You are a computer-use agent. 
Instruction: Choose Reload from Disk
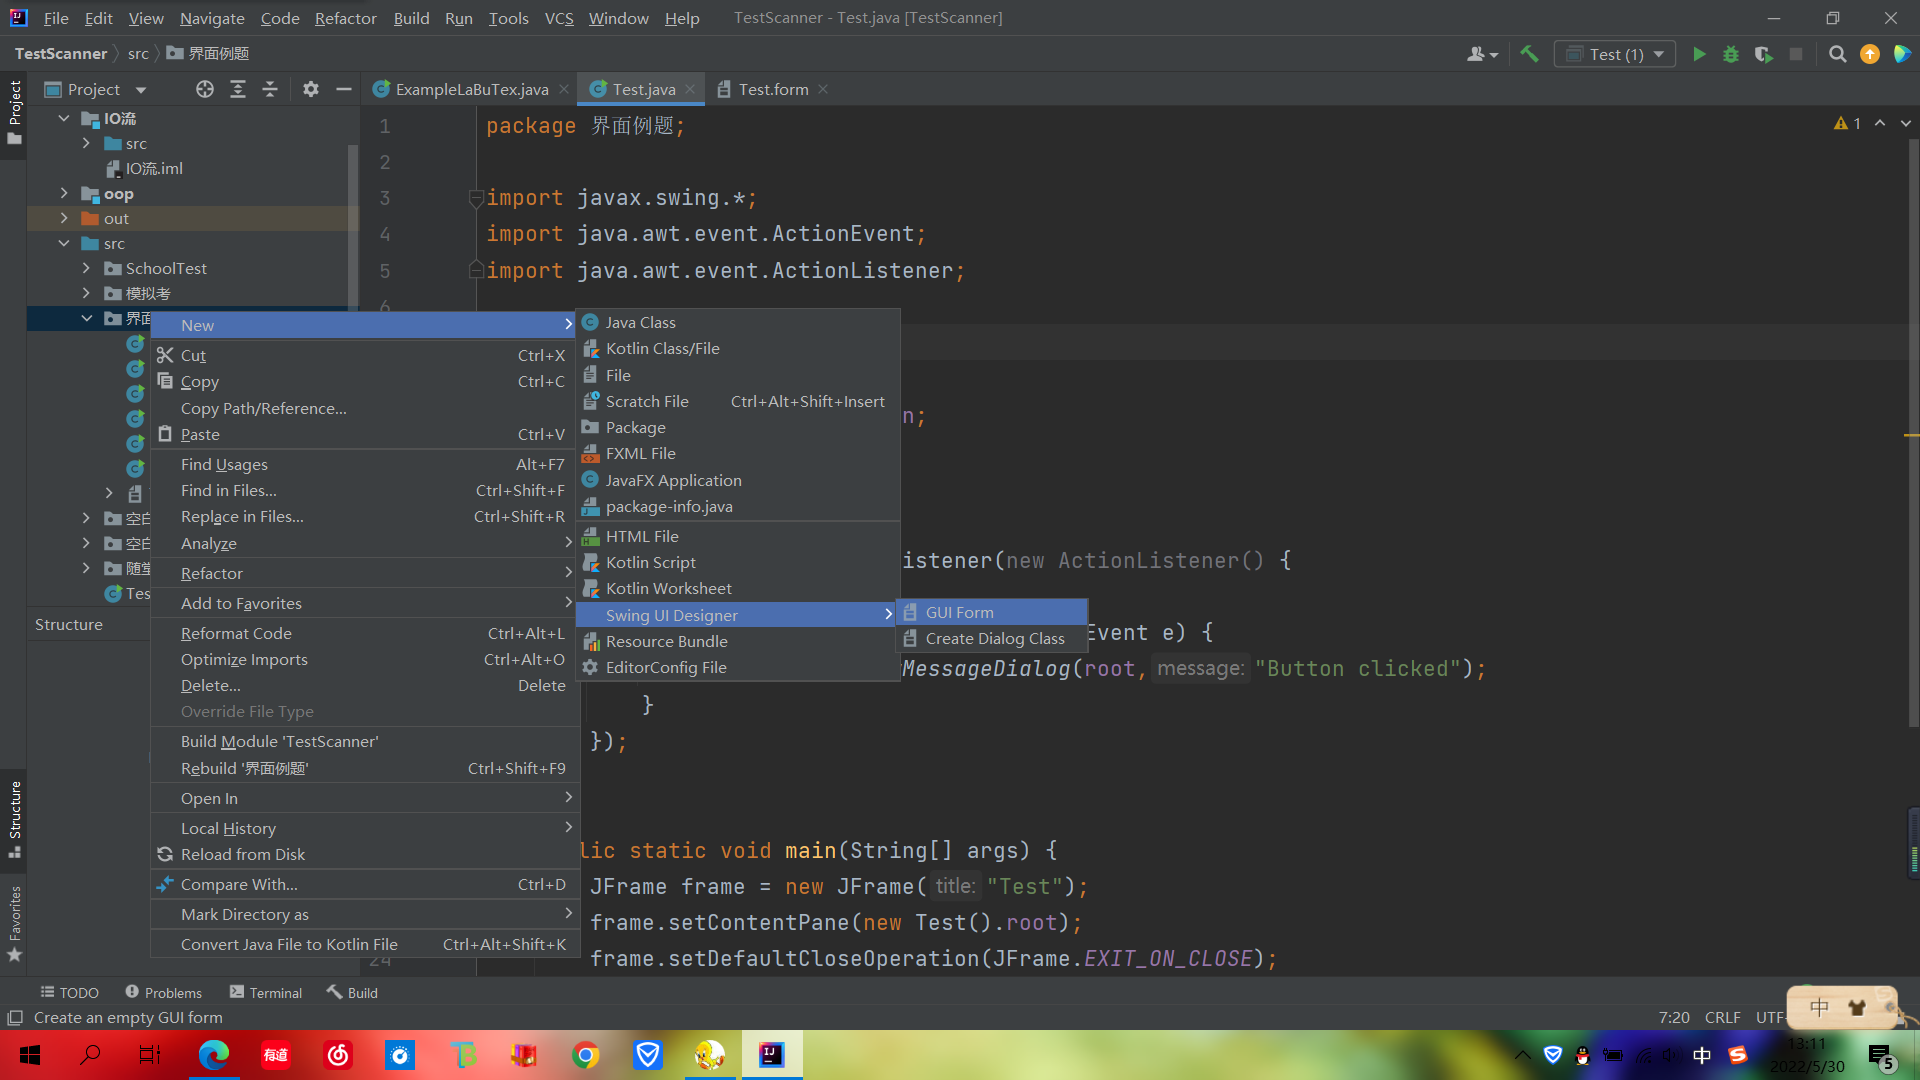tap(365, 854)
